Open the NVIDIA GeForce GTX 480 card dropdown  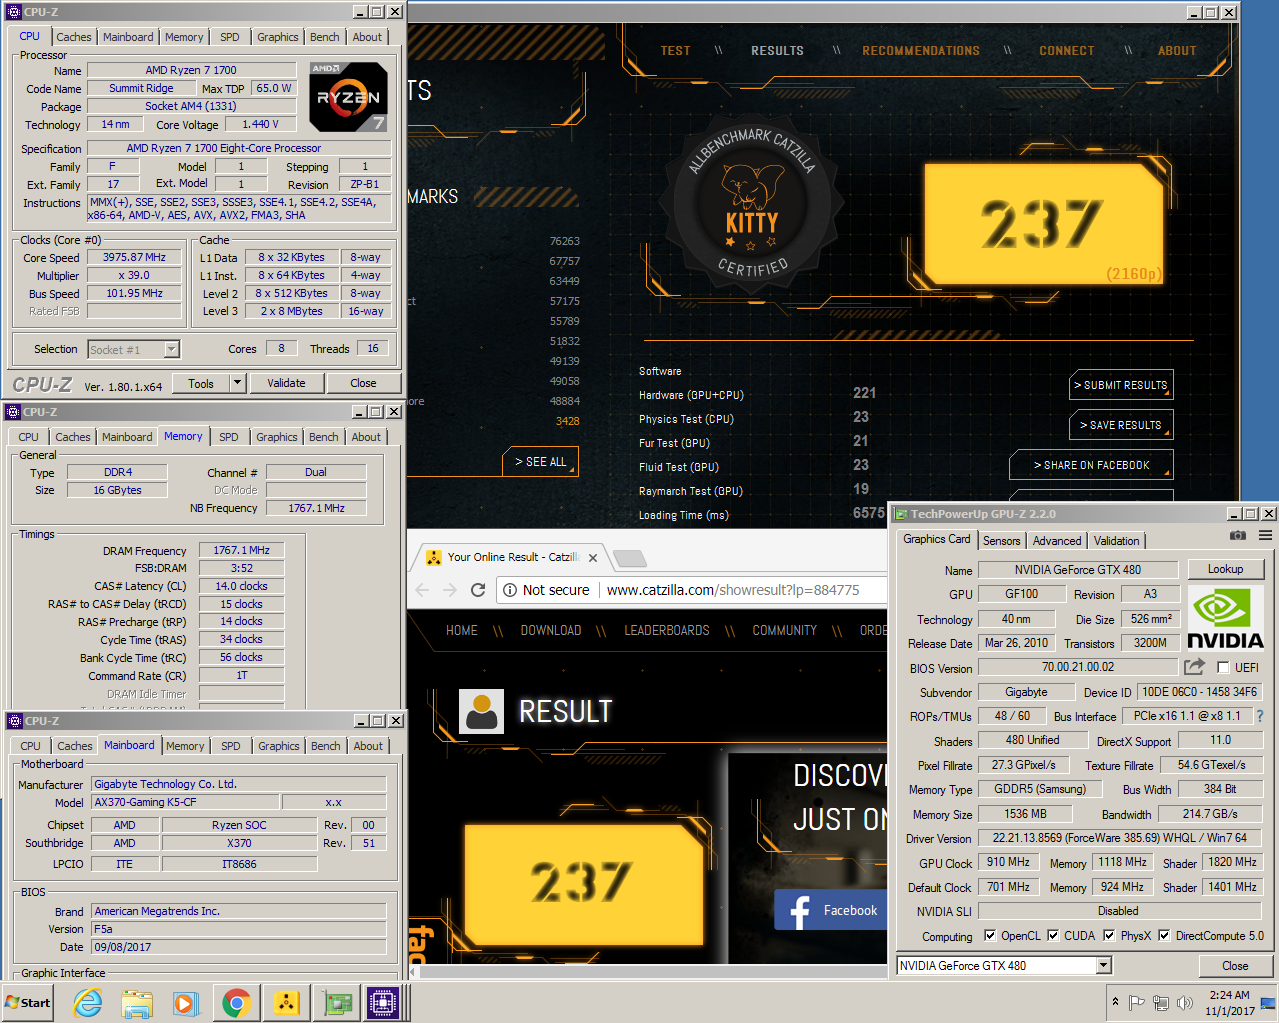1104,966
